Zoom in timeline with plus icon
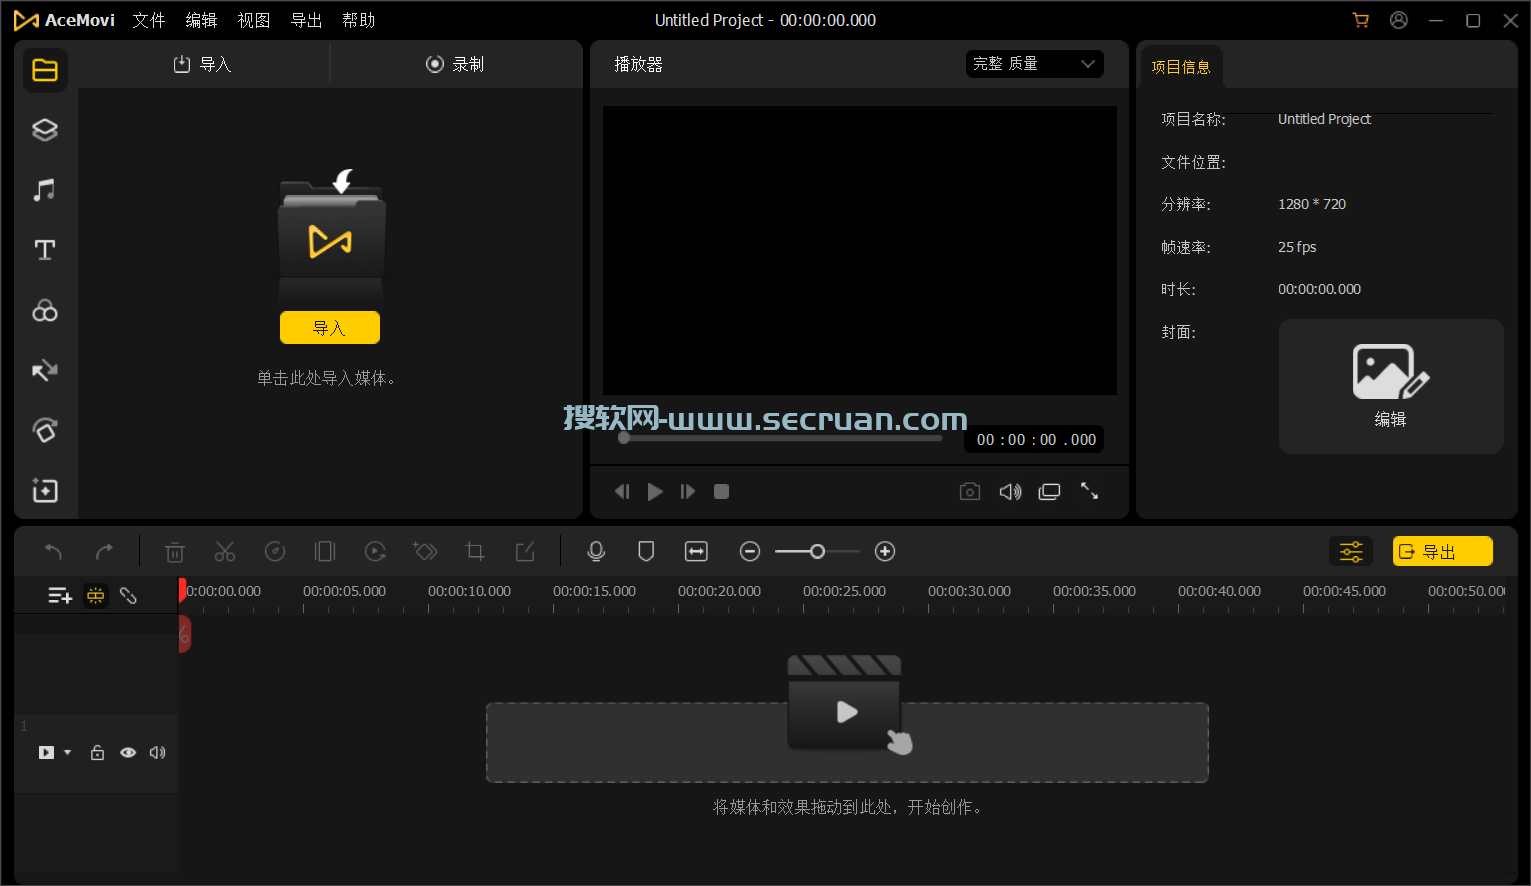Image resolution: width=1531 pixels, height=886 pixels. point(885,551)
